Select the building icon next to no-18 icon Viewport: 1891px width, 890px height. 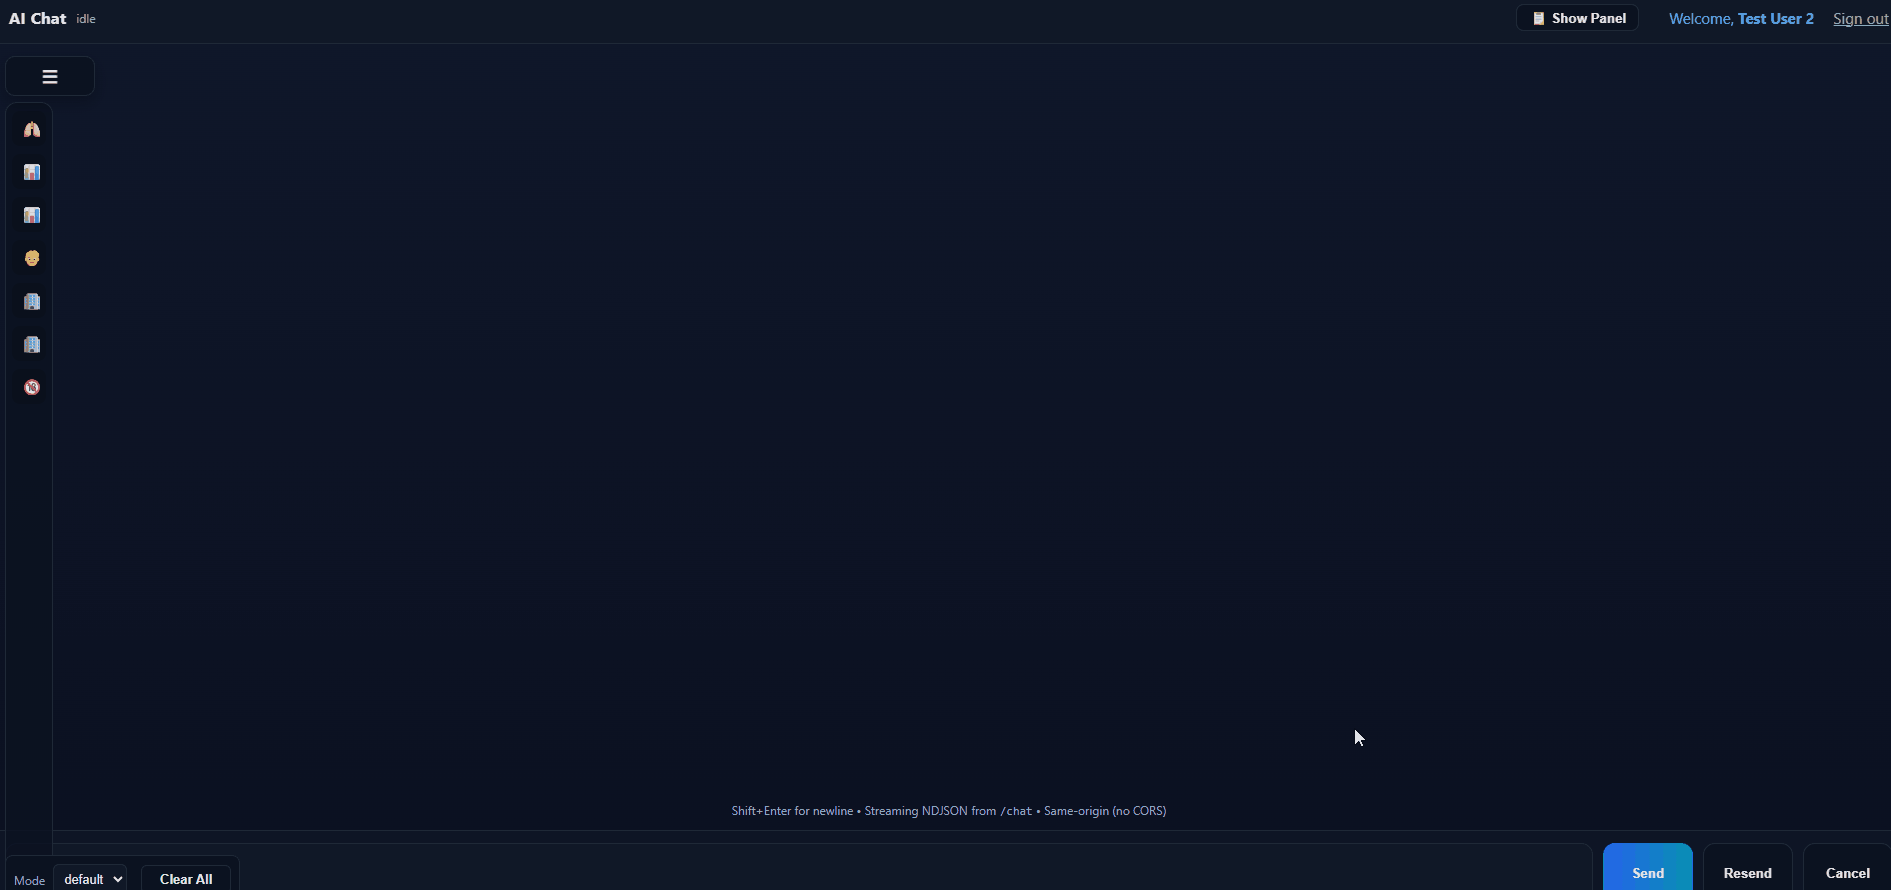32,344
